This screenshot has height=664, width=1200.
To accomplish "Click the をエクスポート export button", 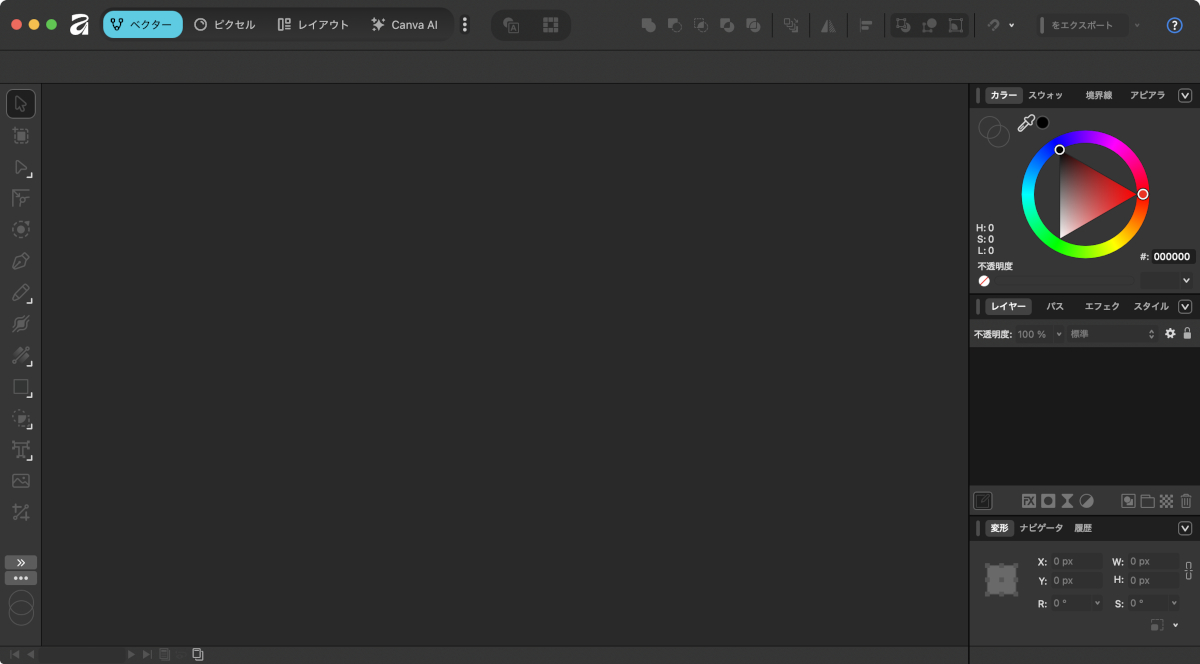I will pos(1081,25).
